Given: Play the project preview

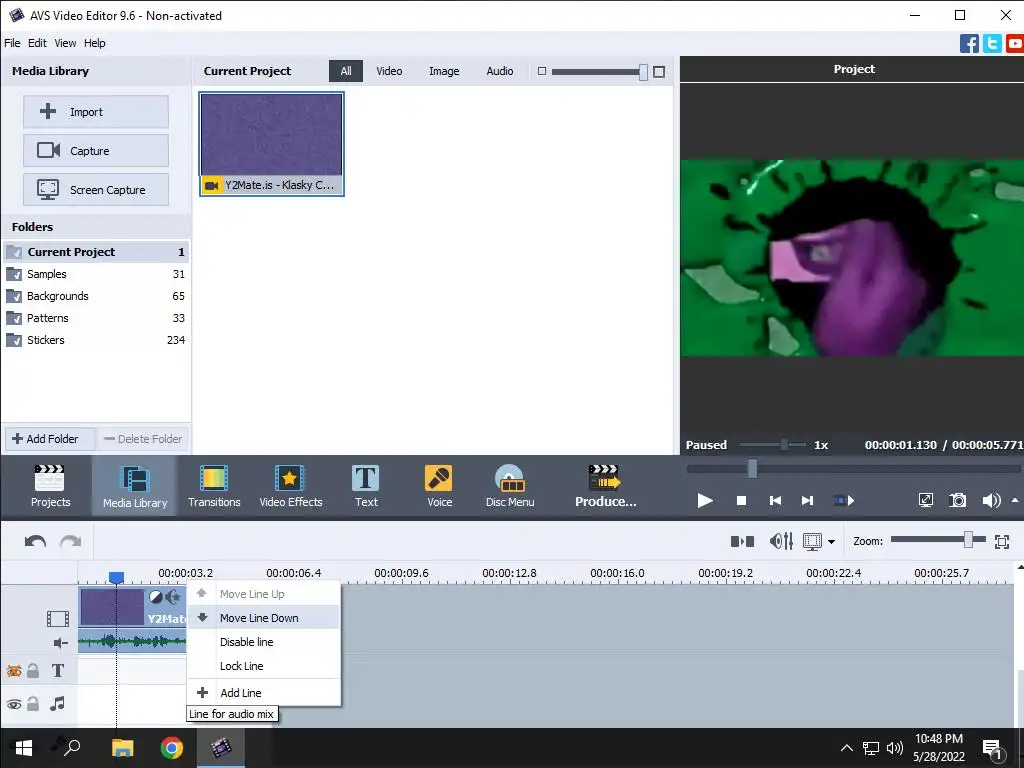Looking at the screenshot, I should point(705,500).
